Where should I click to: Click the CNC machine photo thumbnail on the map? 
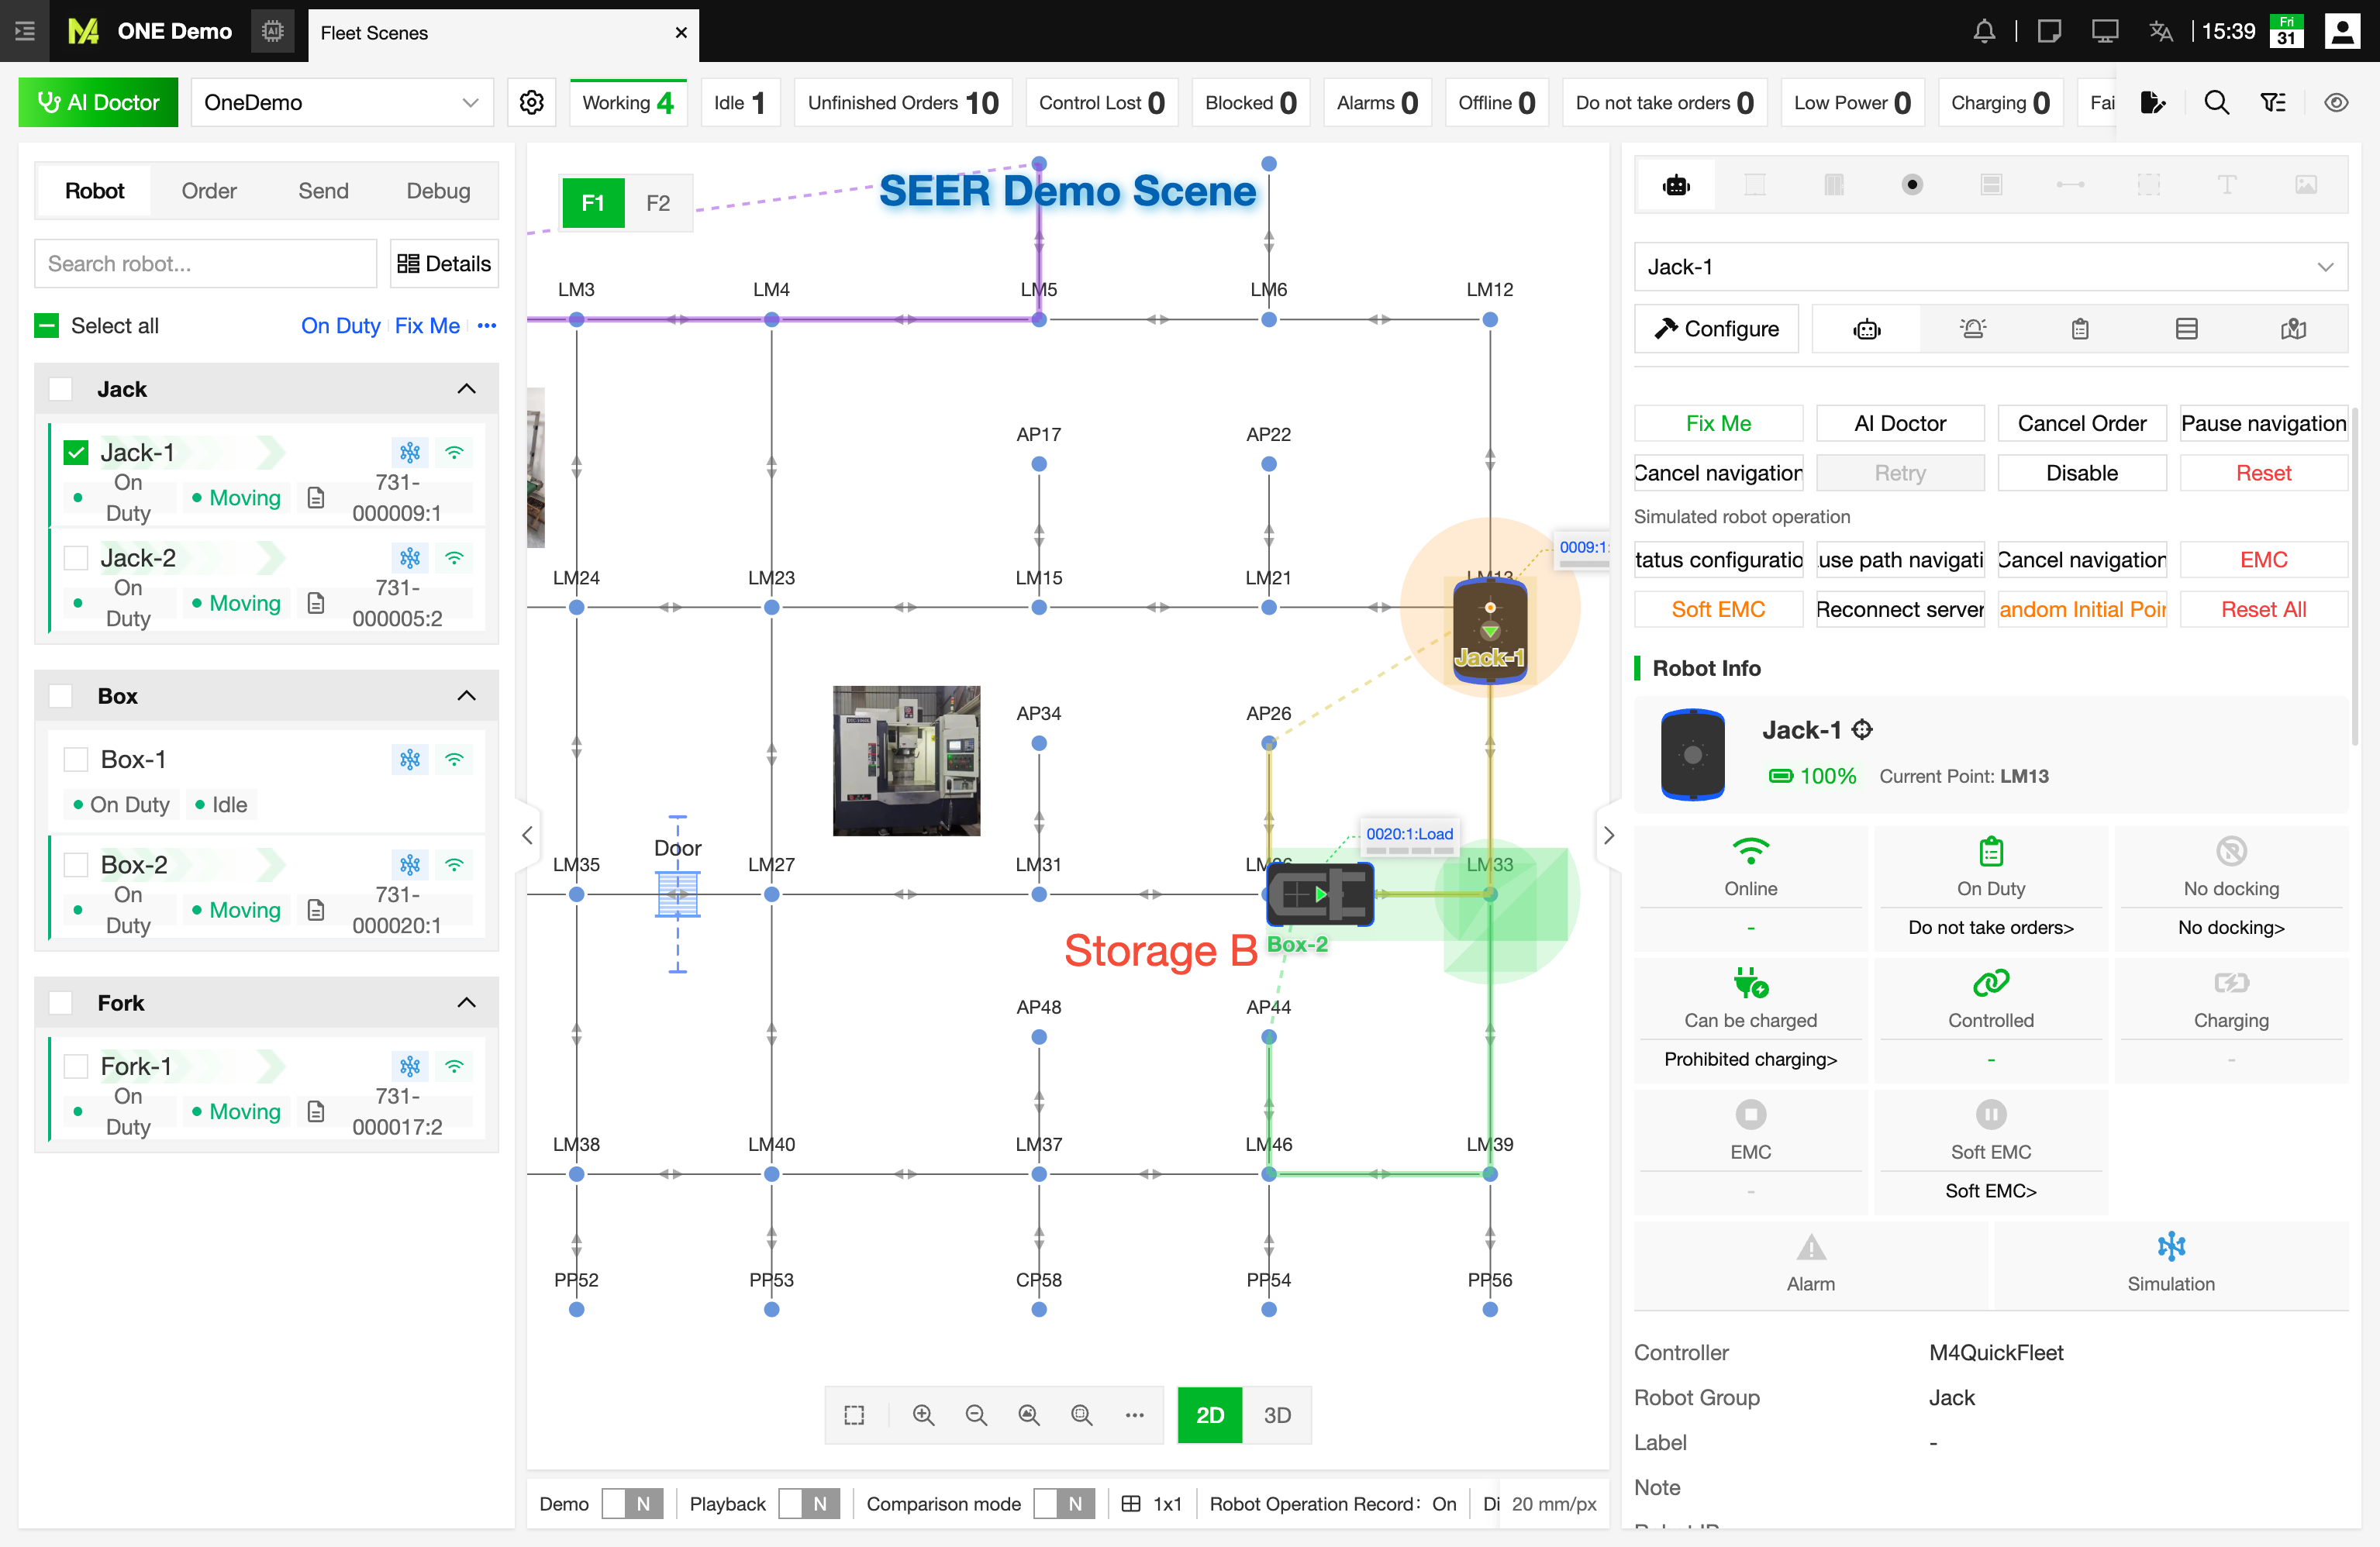pos(907,761)
